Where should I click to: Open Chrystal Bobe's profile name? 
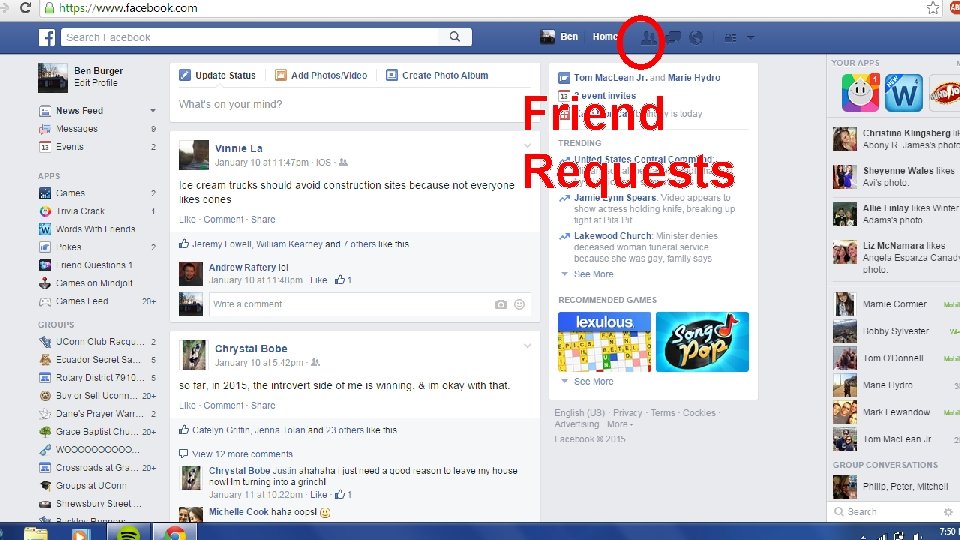(251, 348)
